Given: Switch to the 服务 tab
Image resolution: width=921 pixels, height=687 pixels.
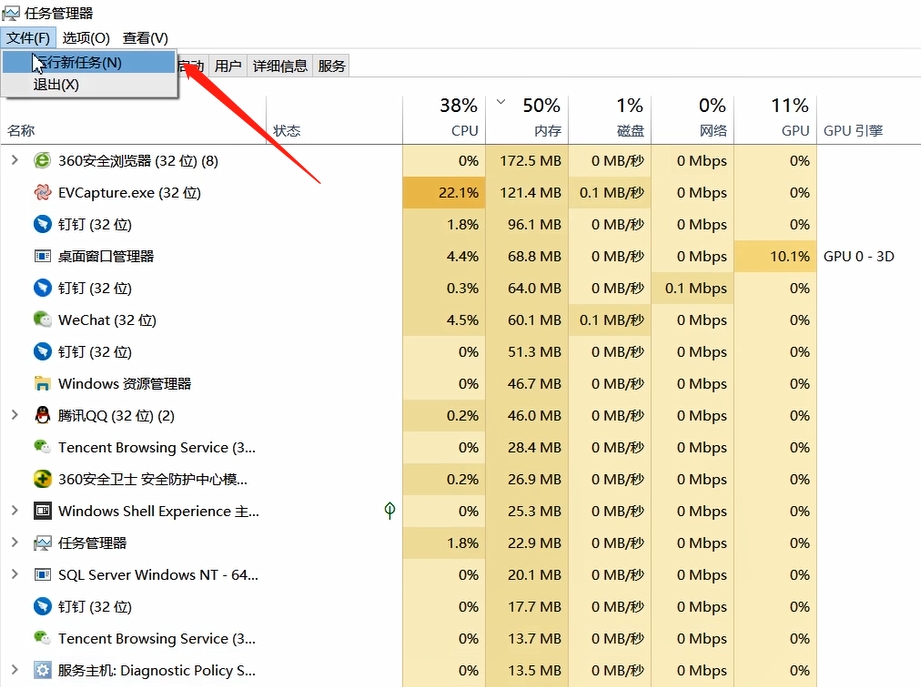Looking at the screenshot, I should click(332, 66).
